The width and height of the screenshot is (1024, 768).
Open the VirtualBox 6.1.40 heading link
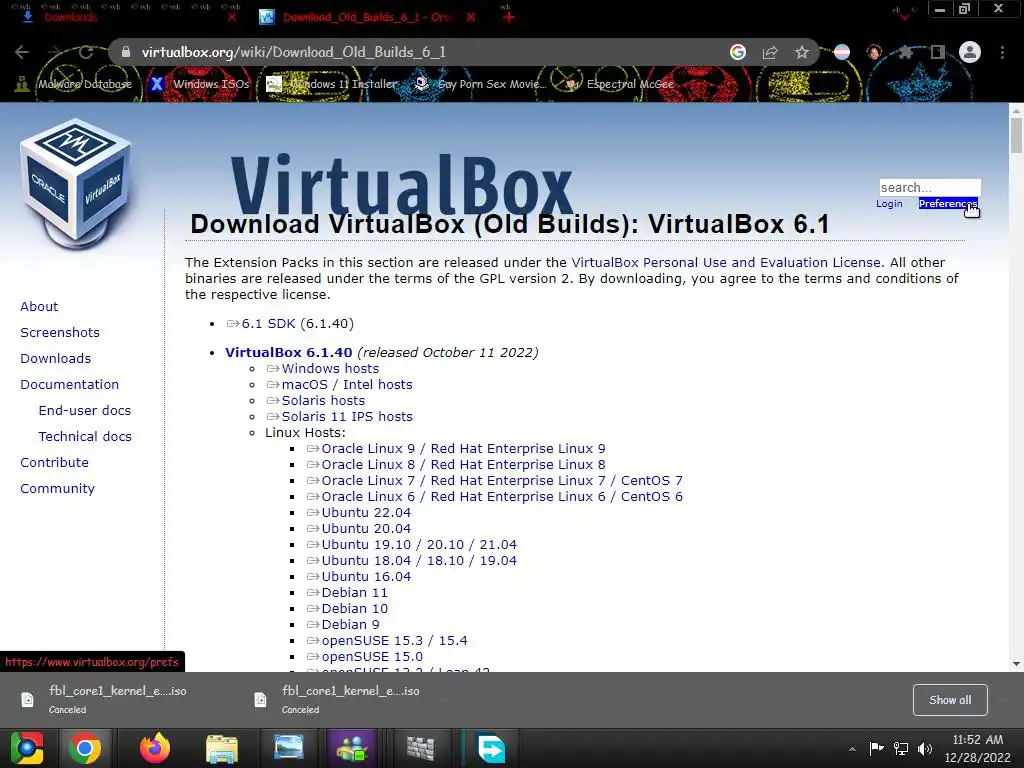[289, 353]
